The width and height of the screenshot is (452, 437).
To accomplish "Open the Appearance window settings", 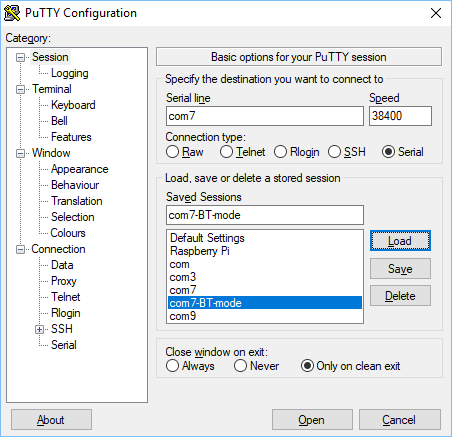I will (x=80, y=169).
